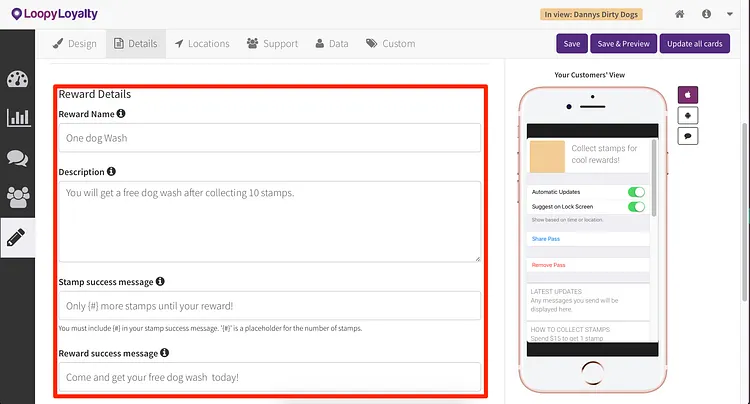Click the Save & Preview button
Screen dimensions: 750x404
pos(623,44)
